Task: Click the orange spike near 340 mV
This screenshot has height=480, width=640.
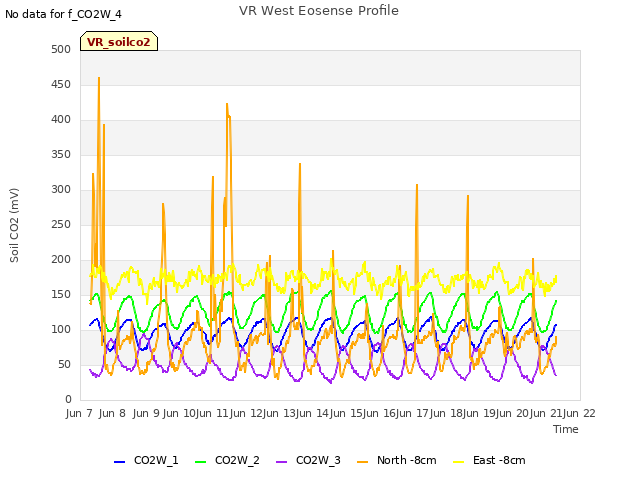Action: click(x=300, y=164)
